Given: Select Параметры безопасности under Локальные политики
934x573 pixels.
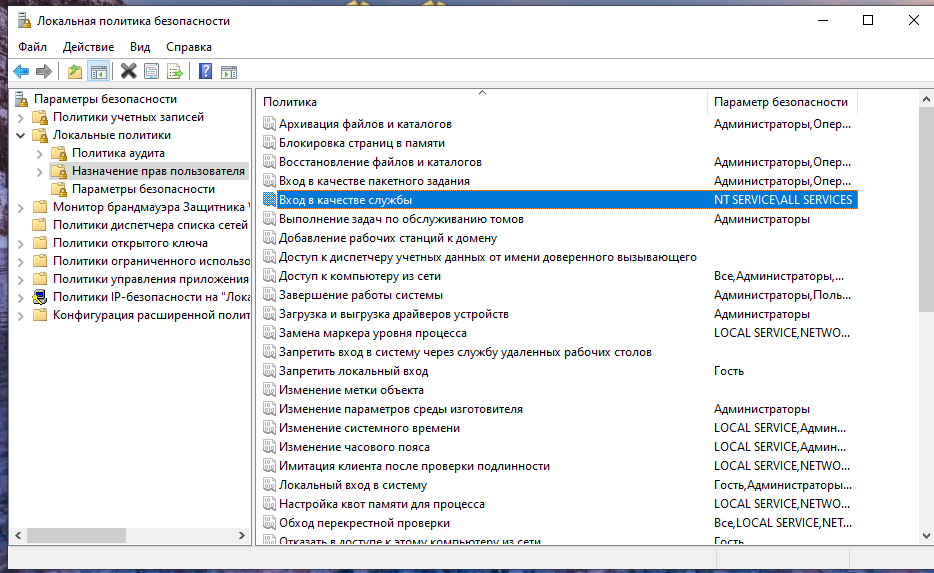Looking at the screenshot, I should (143, 189).
